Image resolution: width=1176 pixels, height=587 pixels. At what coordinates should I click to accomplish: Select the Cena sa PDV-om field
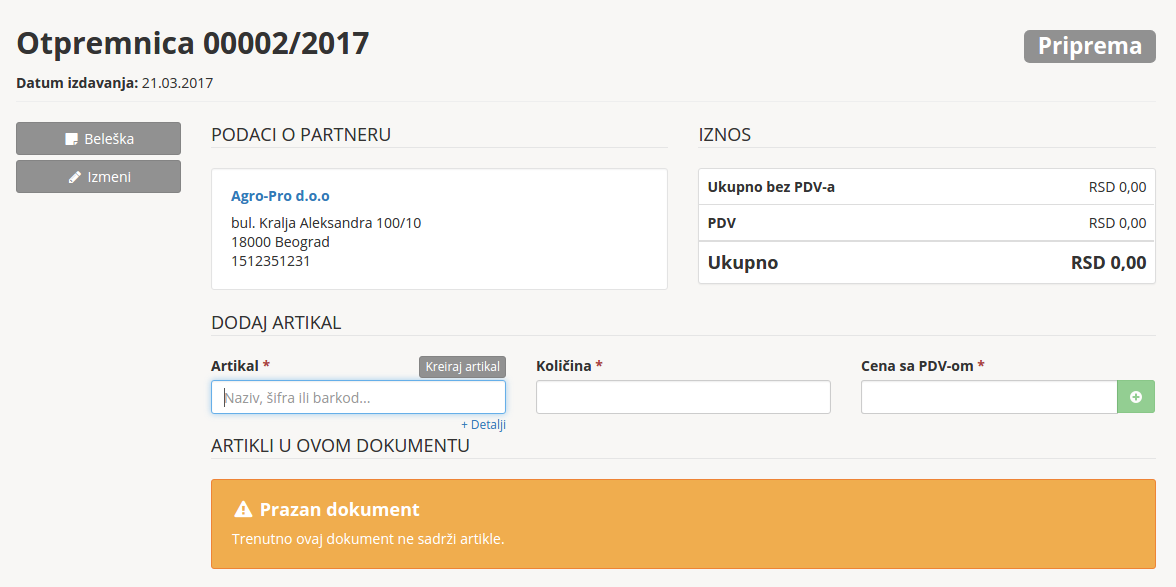point(988,397)
